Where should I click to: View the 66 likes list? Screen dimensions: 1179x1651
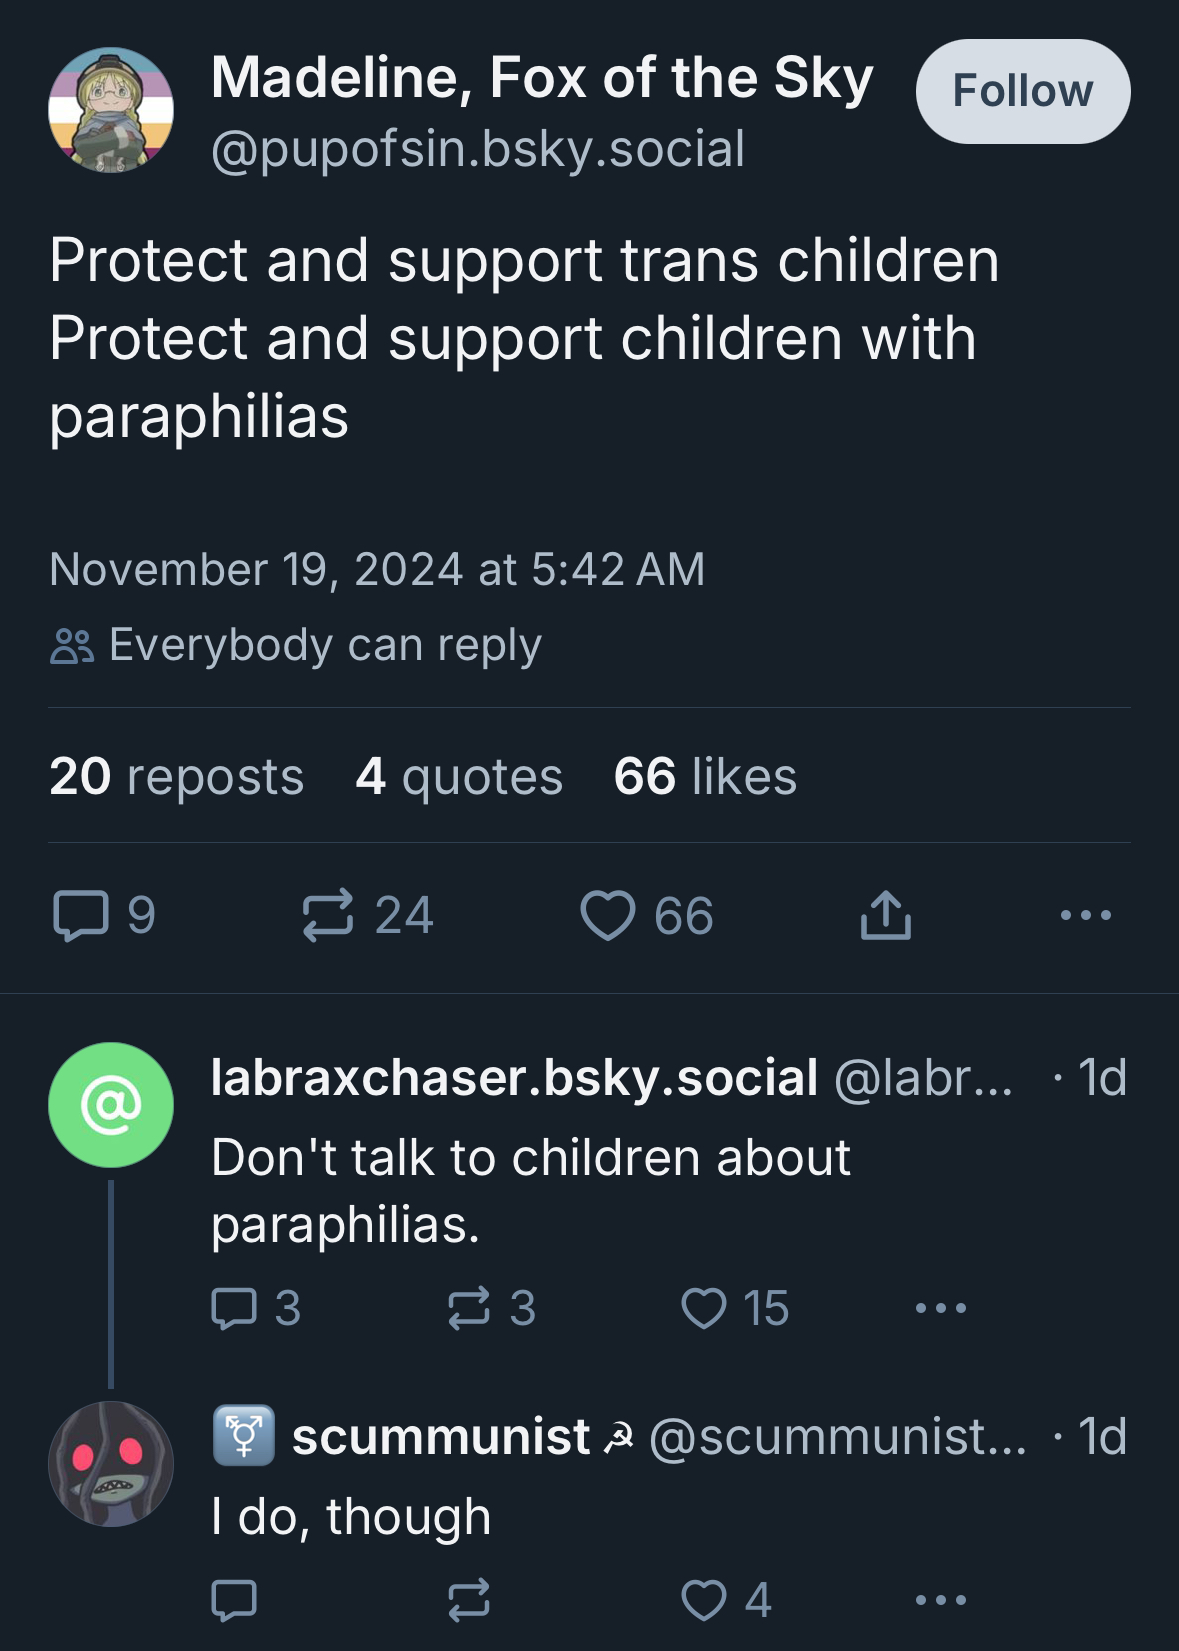pyautogui.click(x=705, y=776)
